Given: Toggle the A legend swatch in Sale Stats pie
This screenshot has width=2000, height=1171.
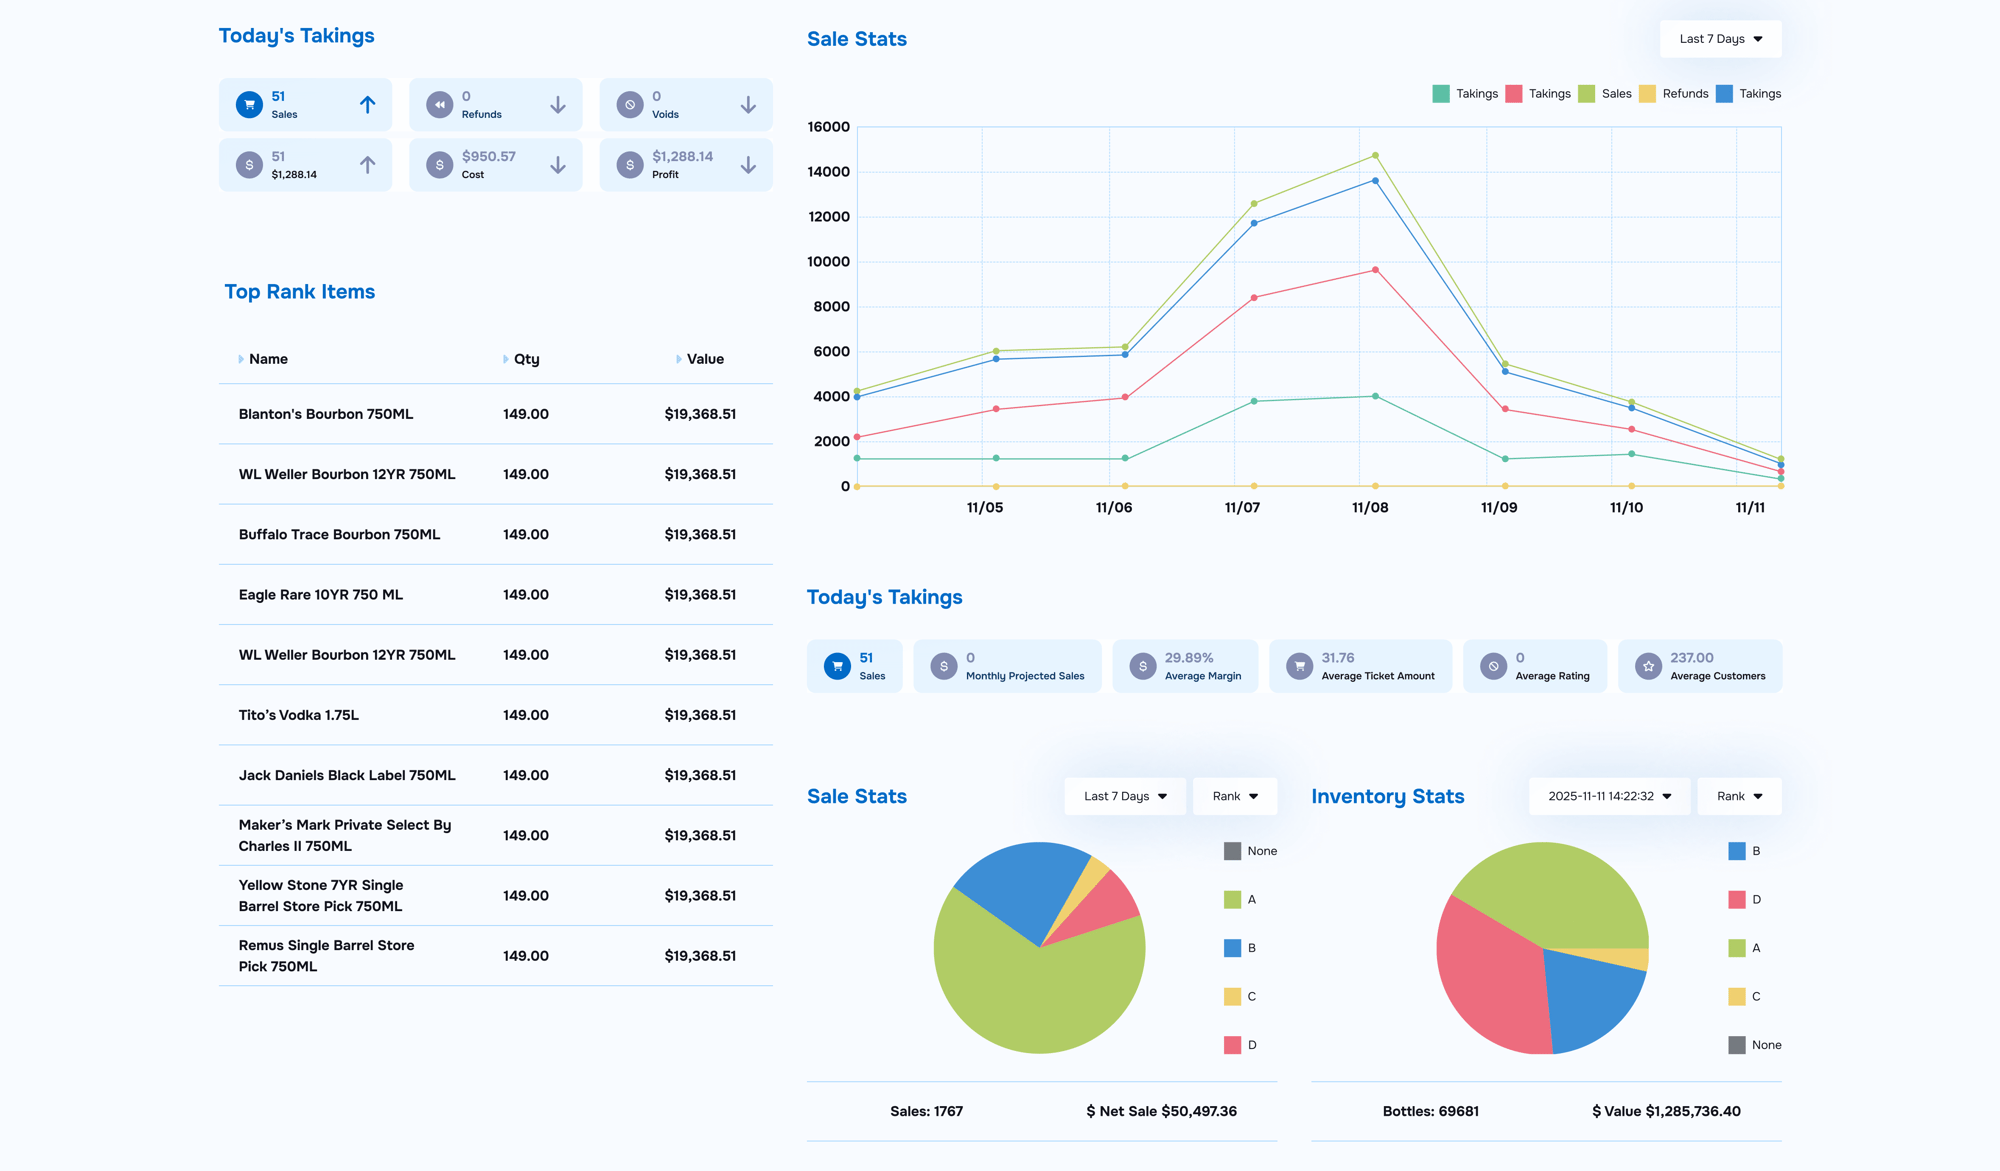Looking at the screenshot, I should coord(1232,900).
